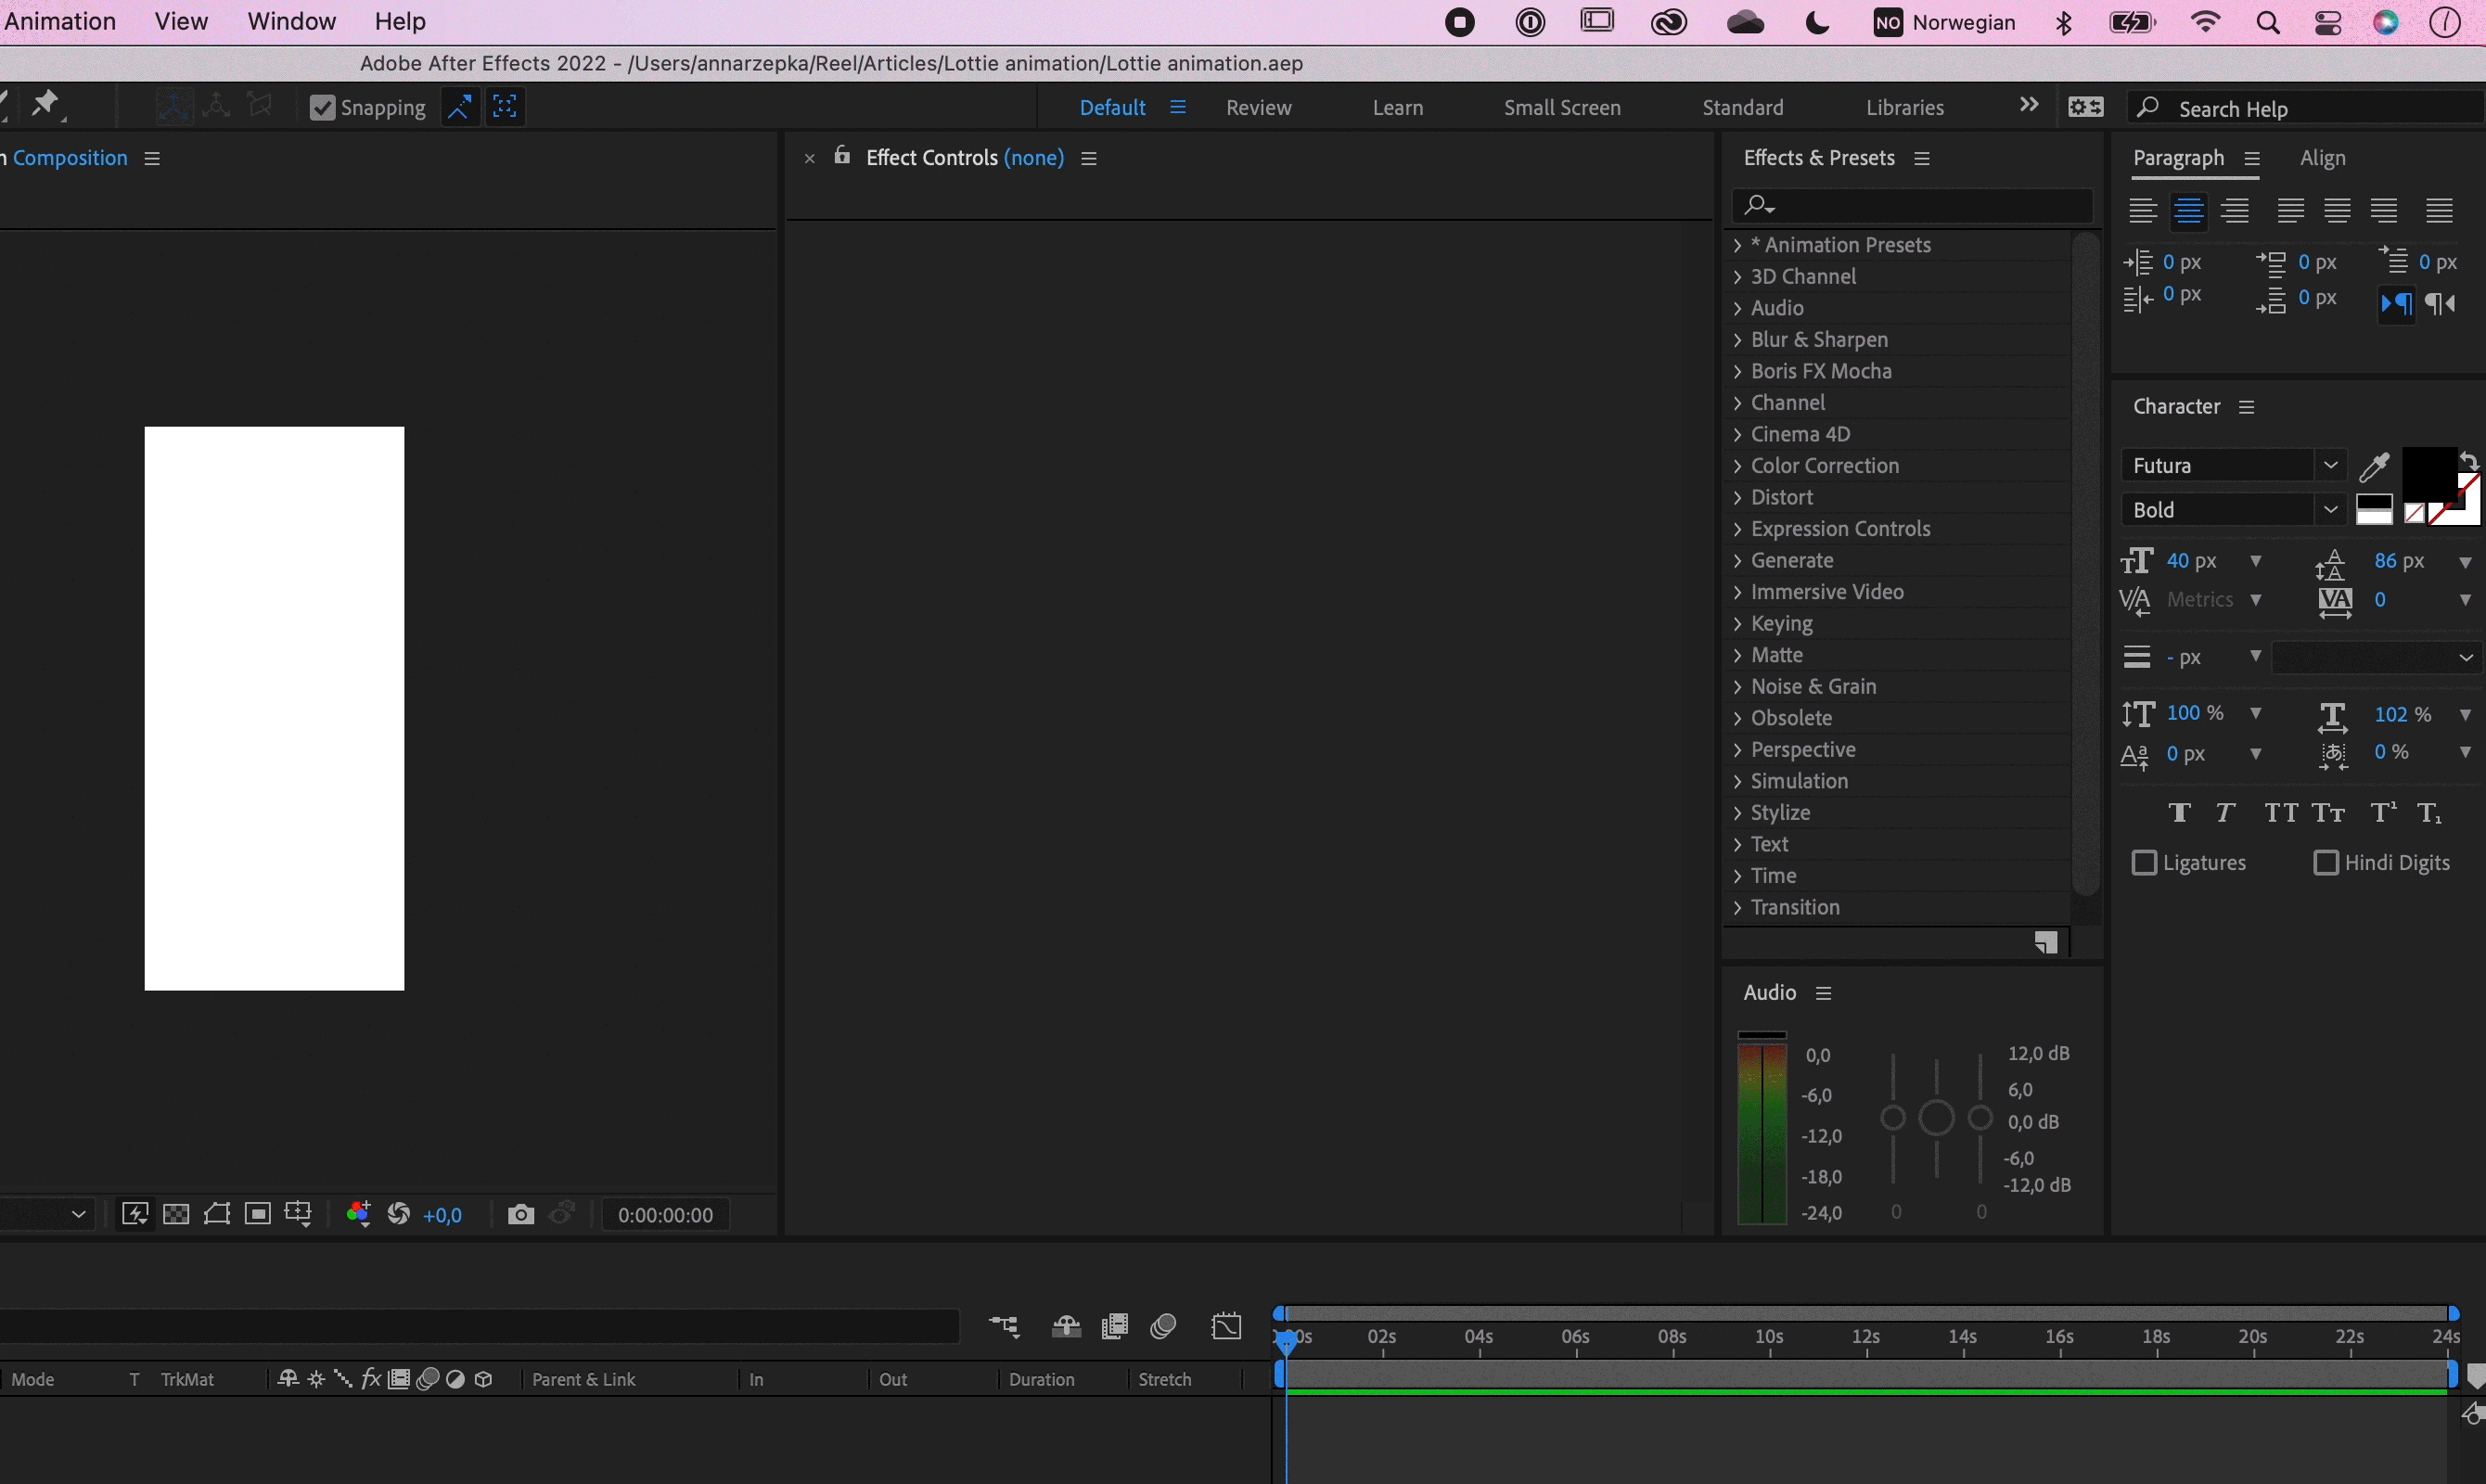The image size is (2486, 1484).
Task: Apply Faux Bold style in Character
Action: pyautogui.click(x=2180, y=813)
